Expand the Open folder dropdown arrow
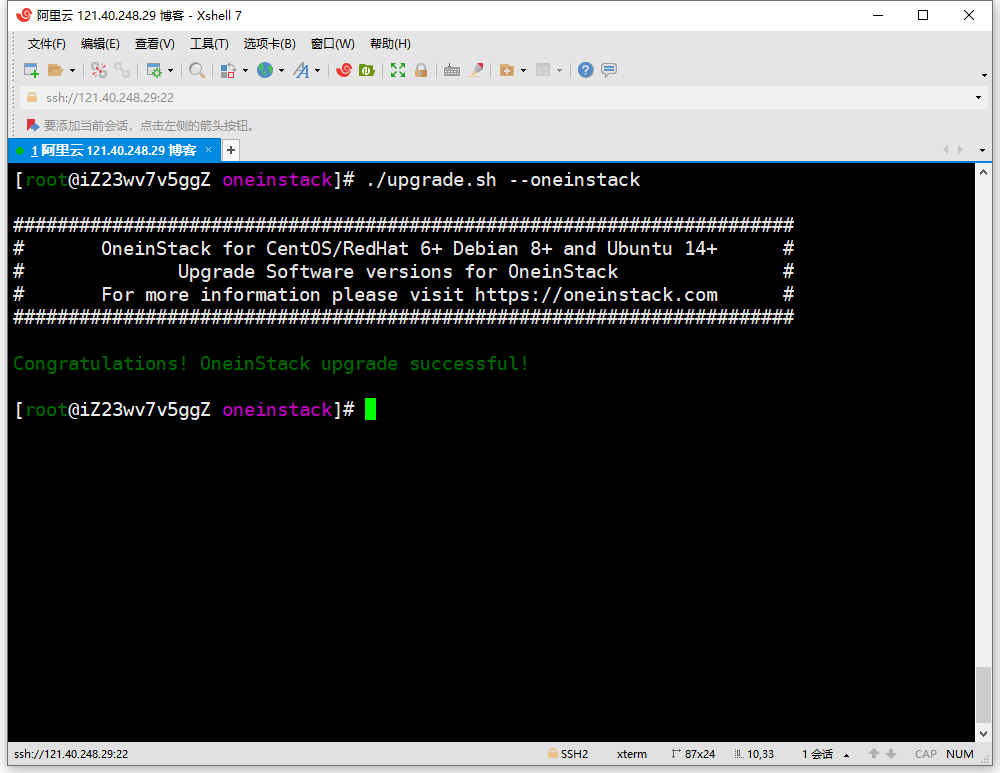The height and width of the screenshot is (773, 1000). click(x=72, y=71)
